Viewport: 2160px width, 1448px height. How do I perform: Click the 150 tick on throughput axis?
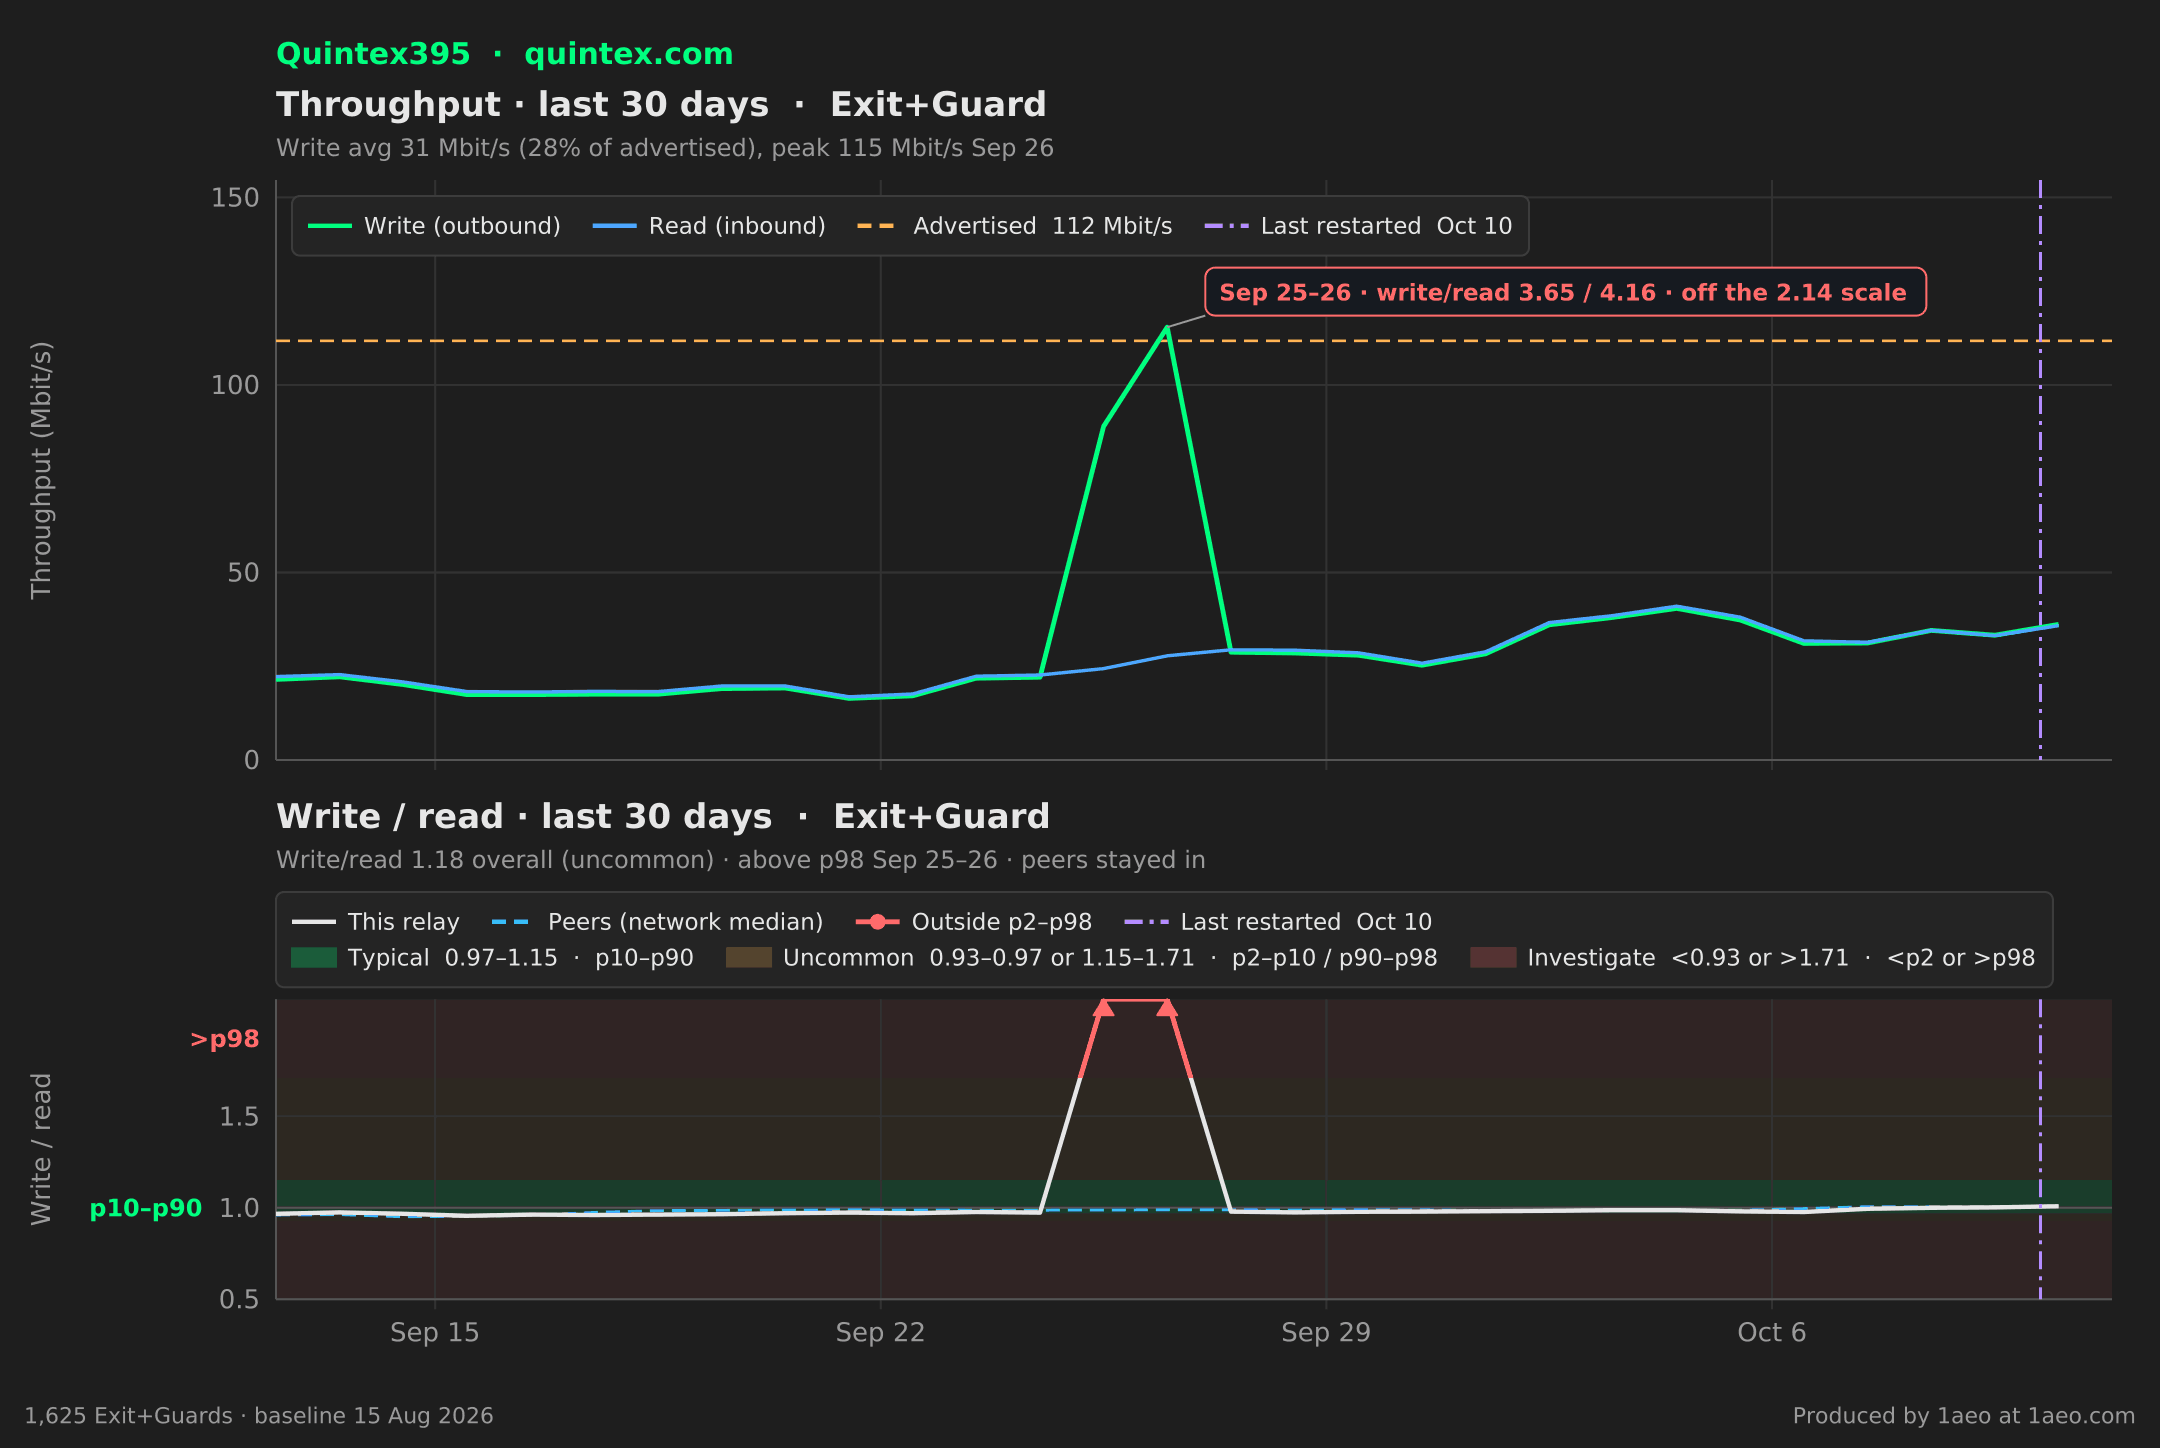[x=235, y=198]
